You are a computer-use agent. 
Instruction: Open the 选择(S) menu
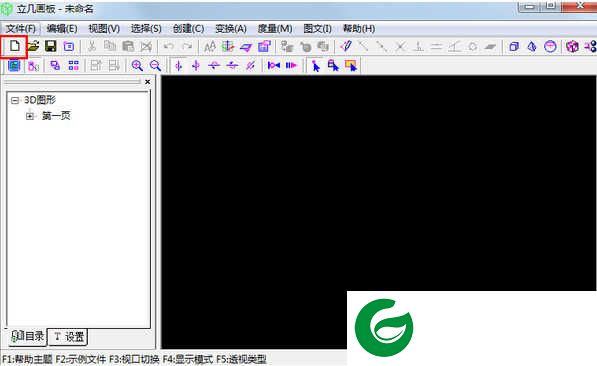click(x=146, y=29)
